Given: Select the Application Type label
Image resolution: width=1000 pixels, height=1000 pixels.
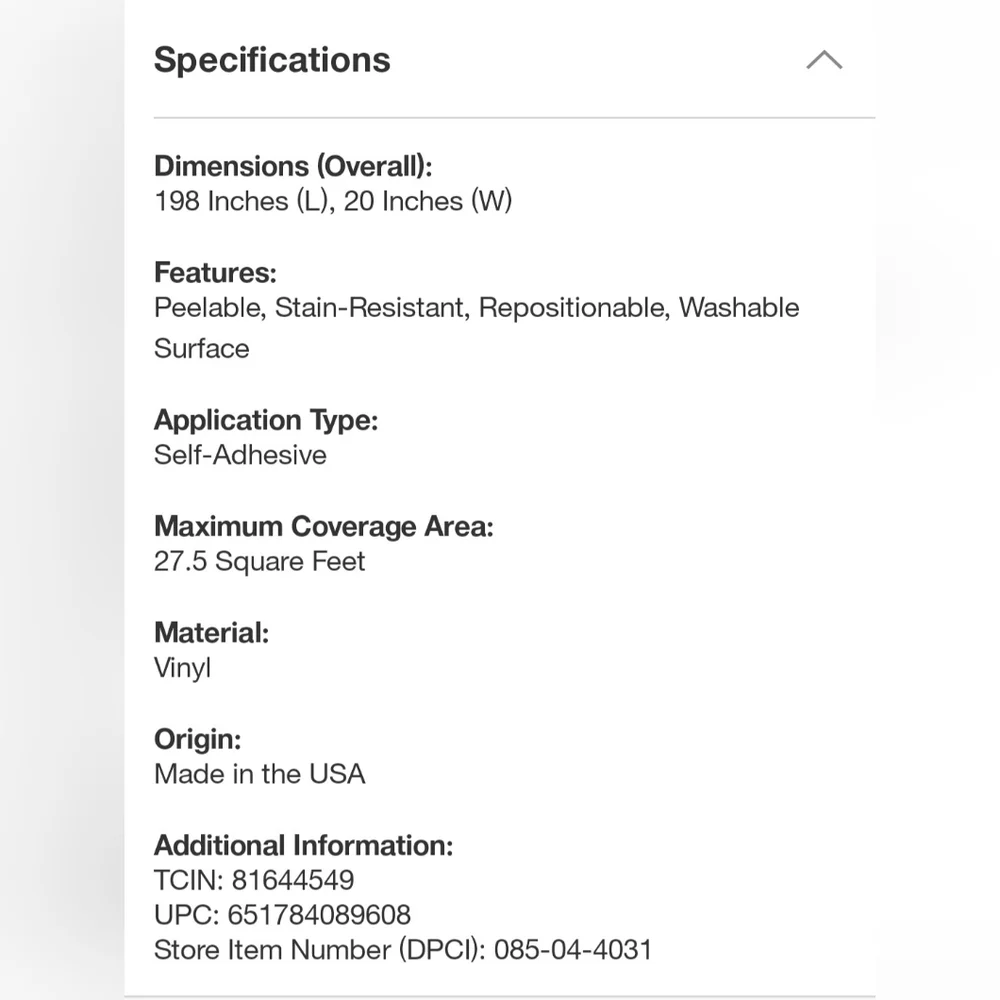Looking at the screenshot, I should tap(266, 420).
